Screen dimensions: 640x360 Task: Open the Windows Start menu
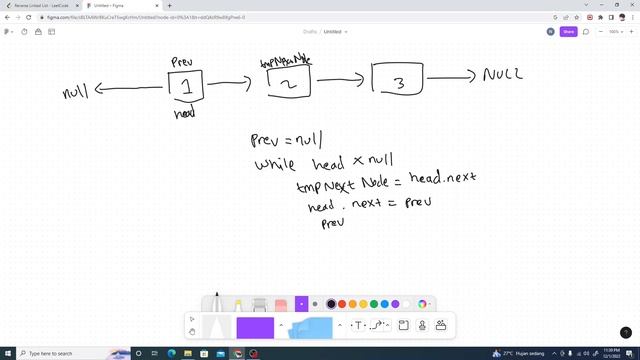[8, 353]
